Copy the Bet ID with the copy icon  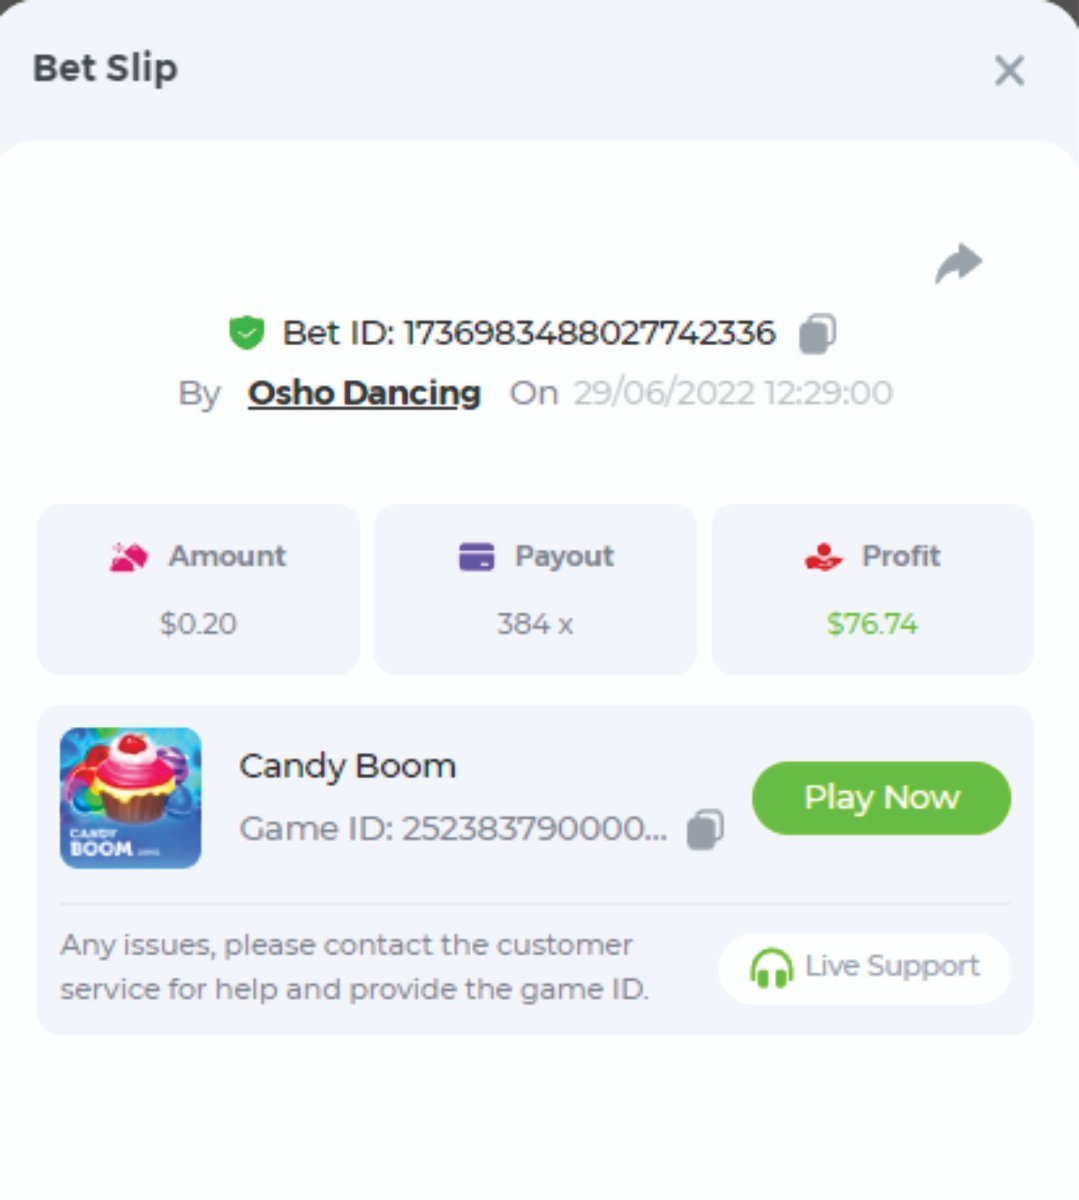[817, 334]
